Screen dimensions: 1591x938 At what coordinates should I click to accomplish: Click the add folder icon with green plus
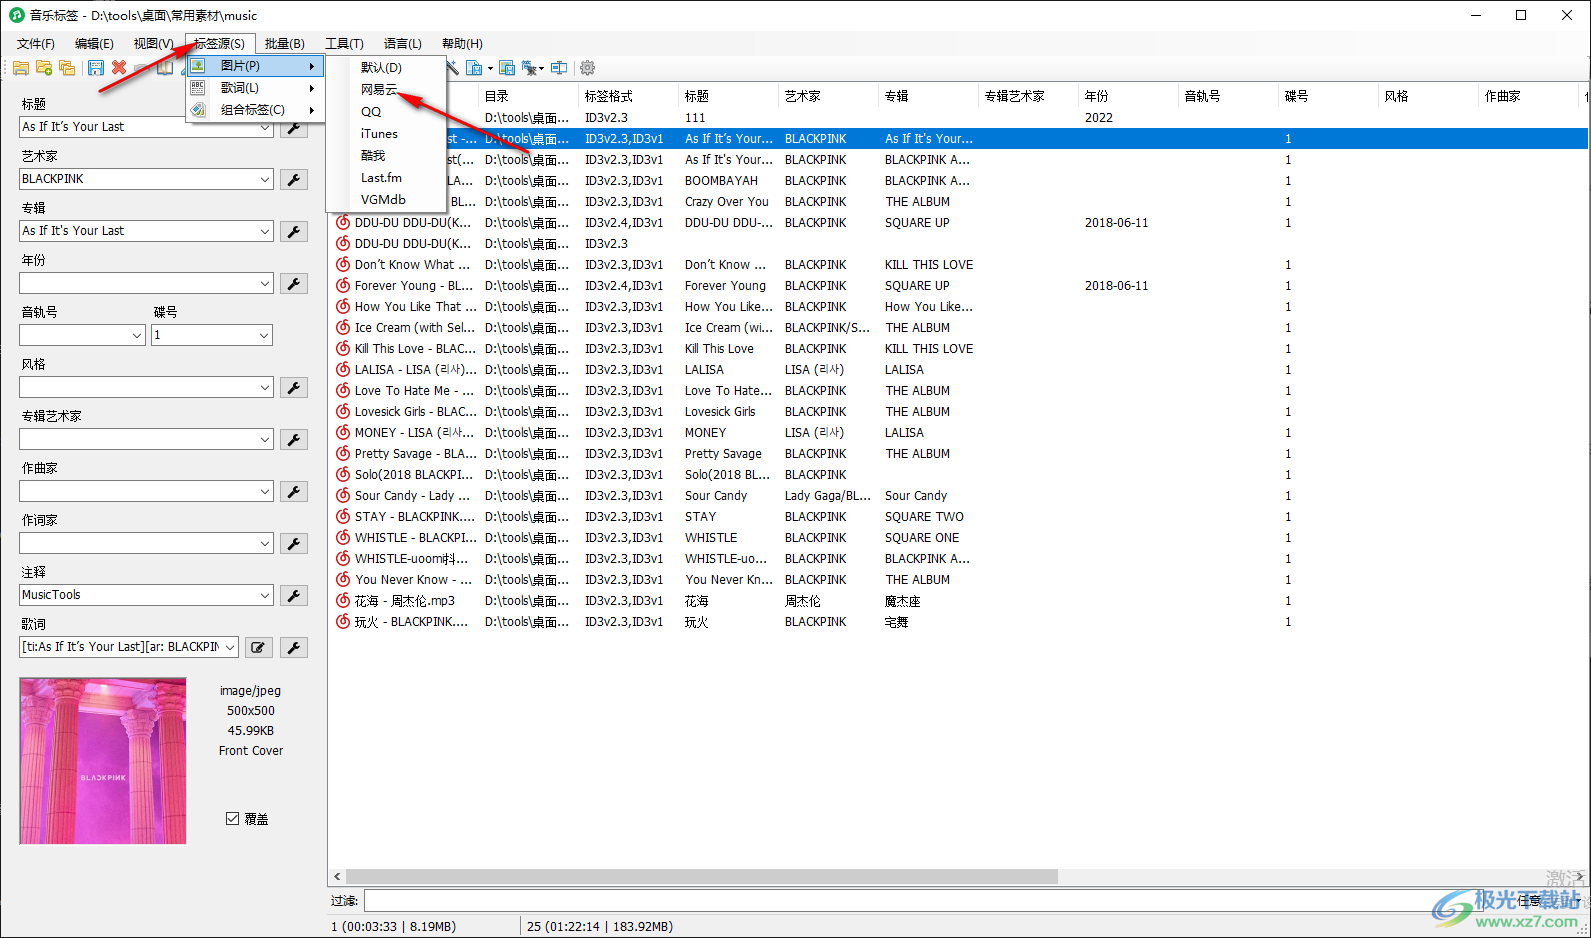(x=44, y=68)
